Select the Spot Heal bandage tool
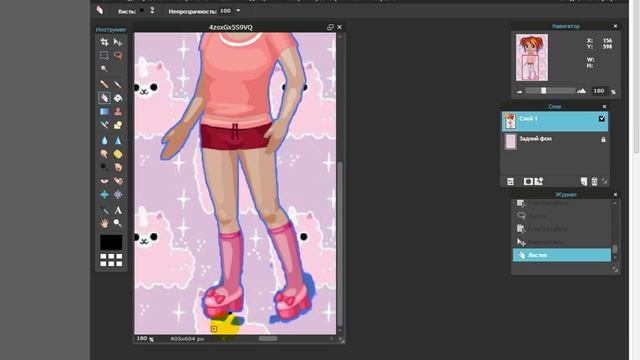Screen dimensions: 640x360 118,181
